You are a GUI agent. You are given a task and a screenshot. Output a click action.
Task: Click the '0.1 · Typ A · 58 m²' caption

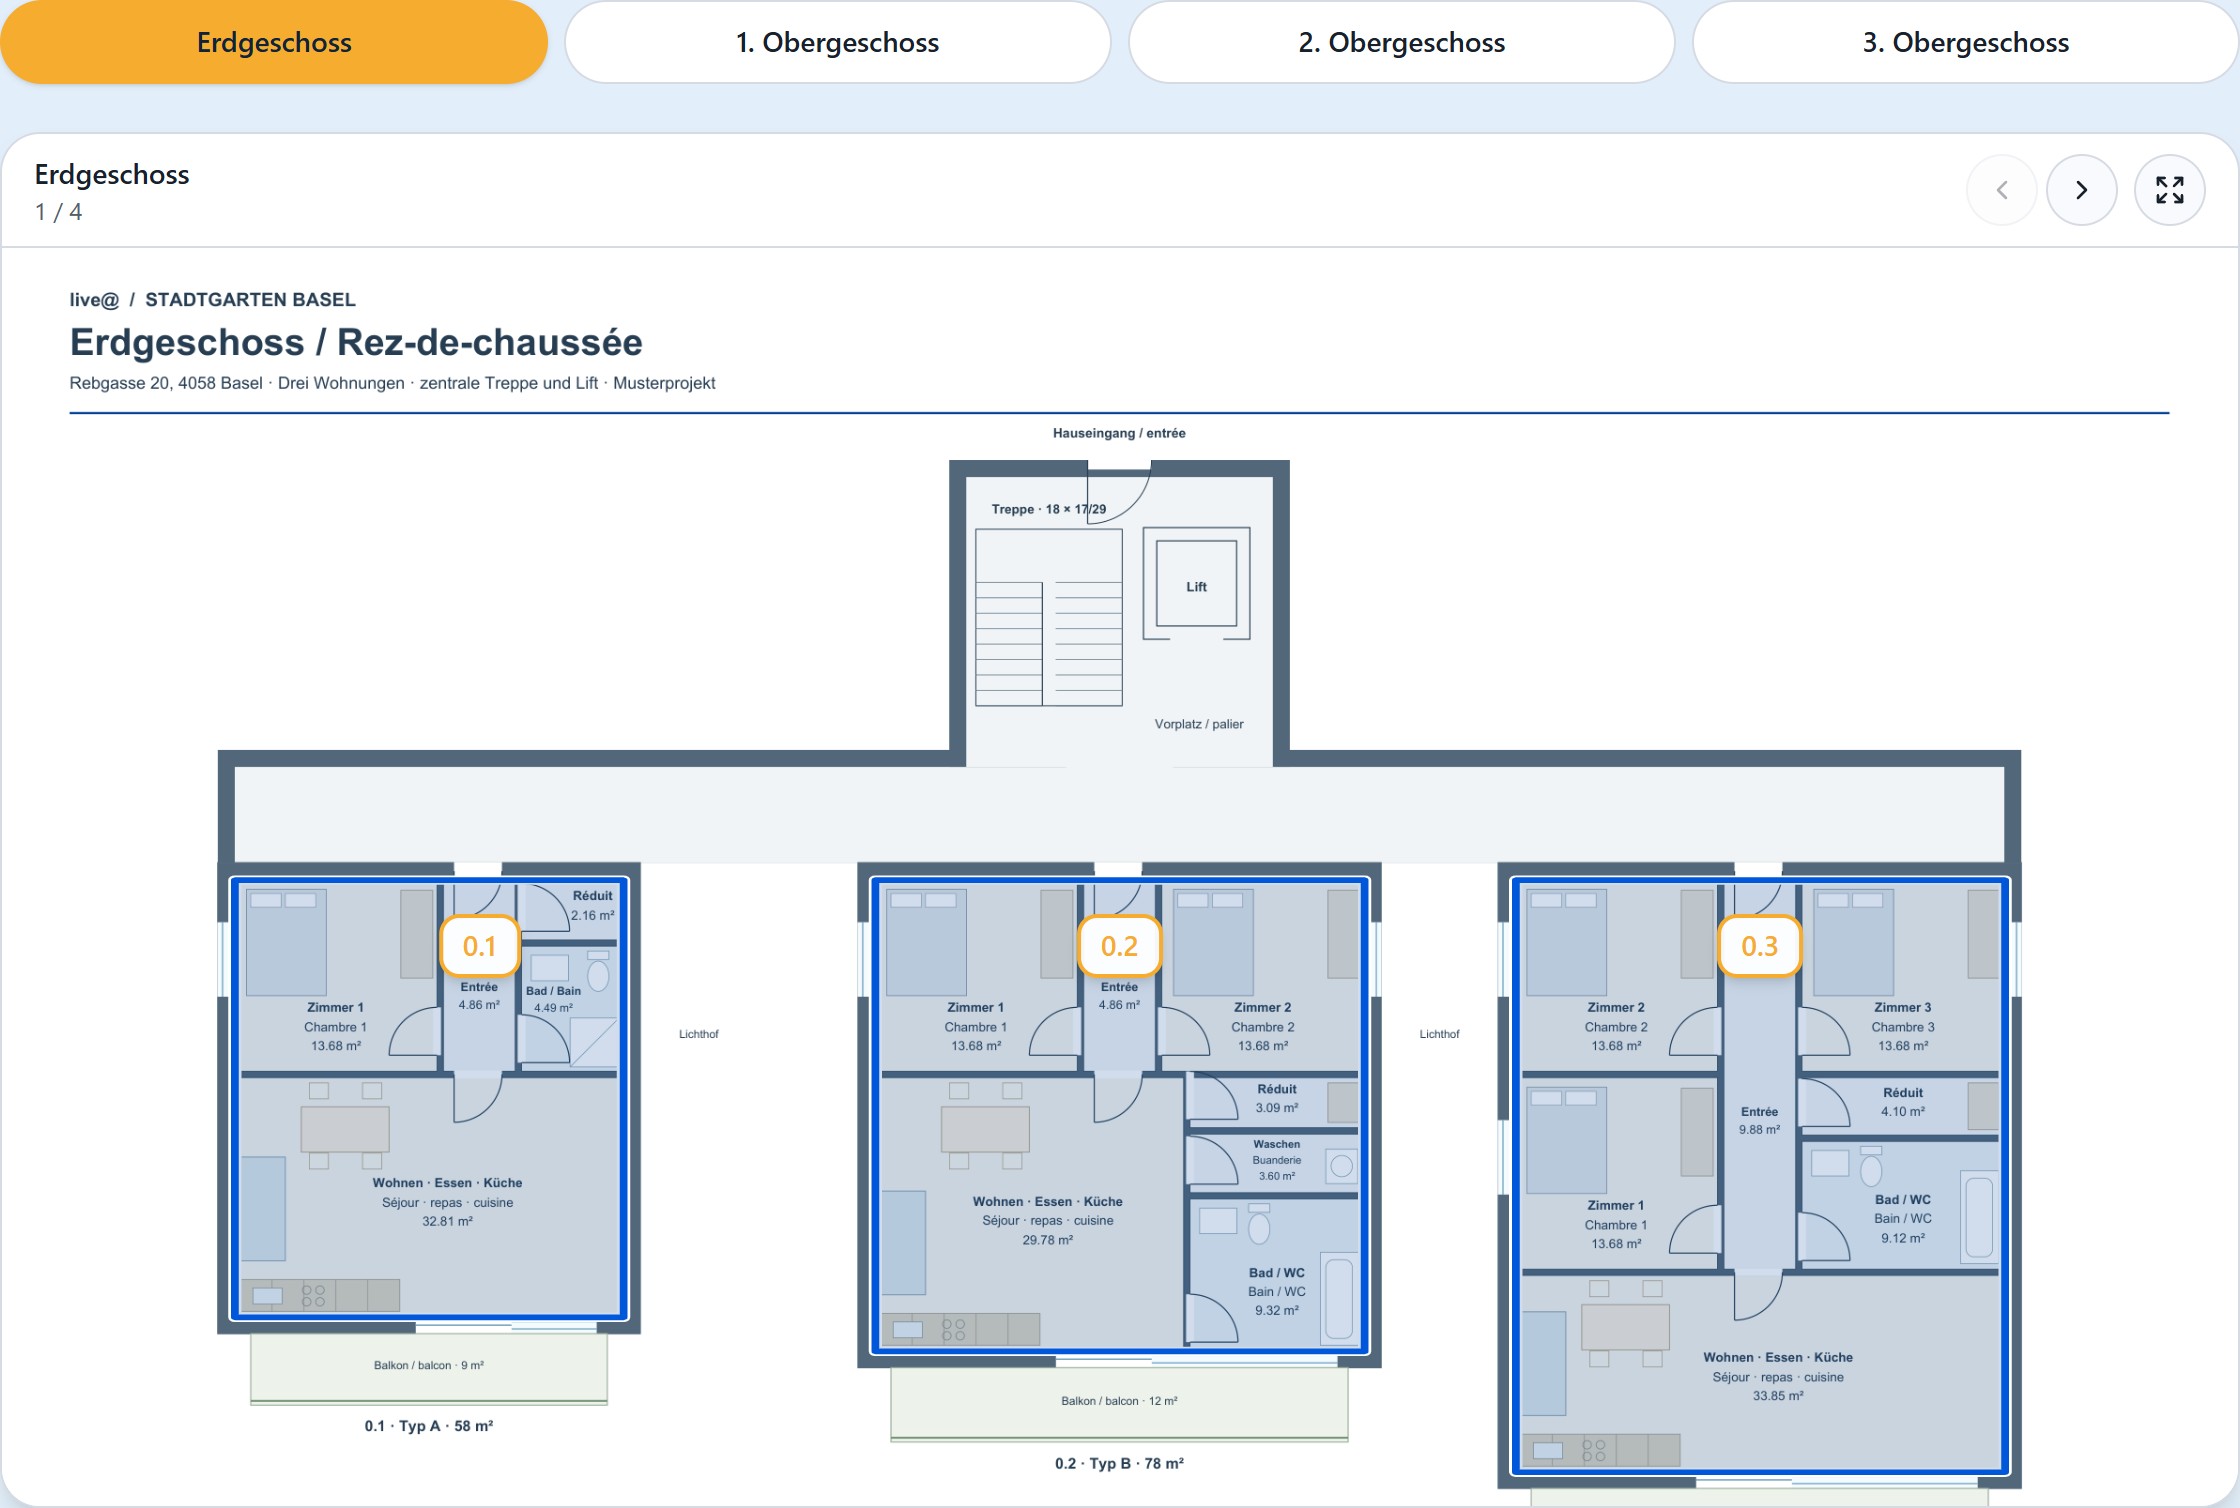[429, 1426]
